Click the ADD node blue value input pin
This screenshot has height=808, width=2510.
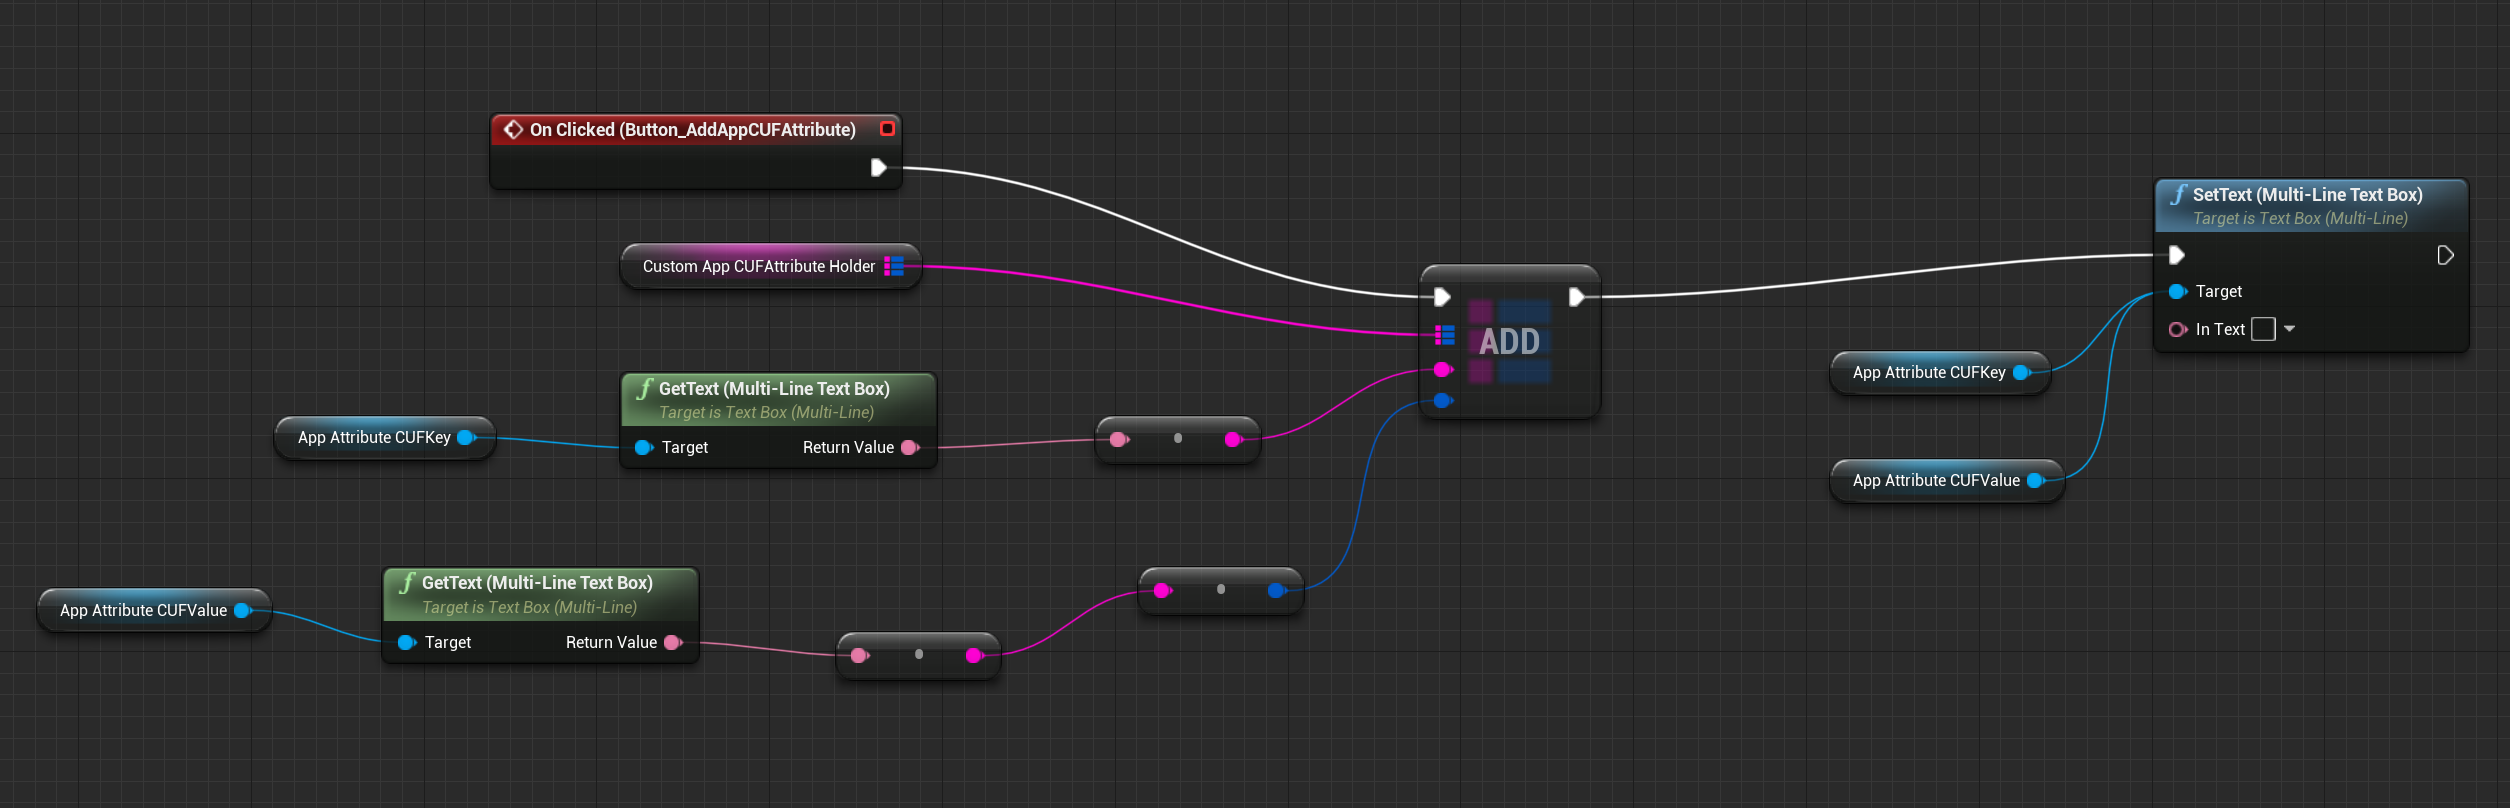click(1442, 401)
